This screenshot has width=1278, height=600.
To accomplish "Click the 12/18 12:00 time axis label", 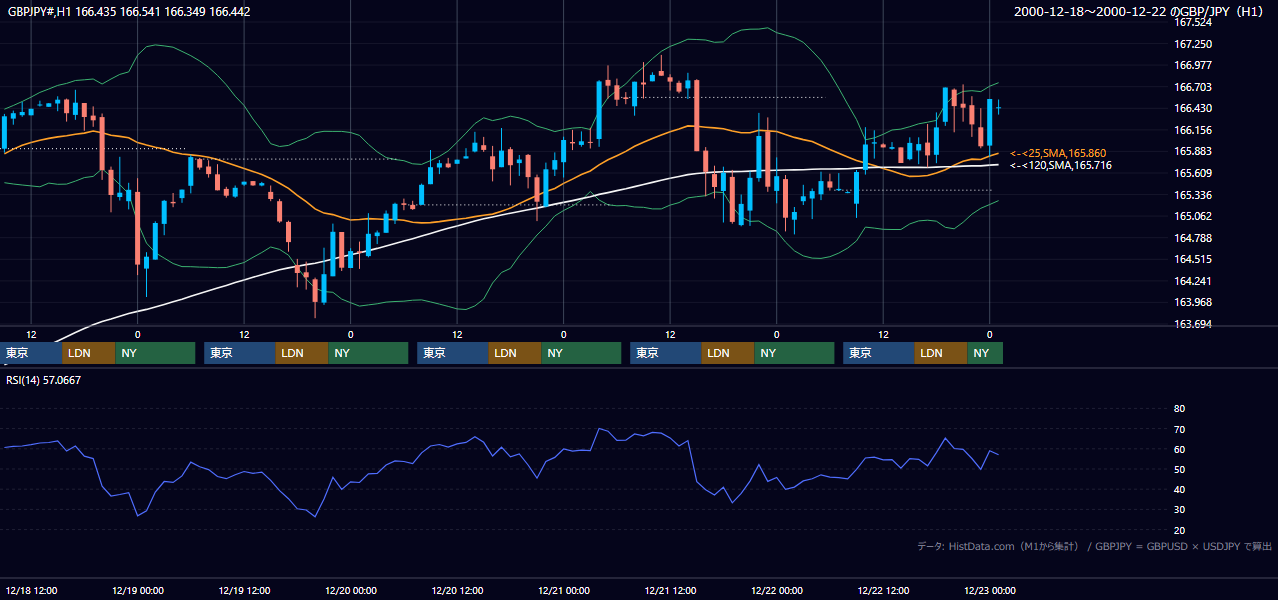I will pyautogui.click(x=31, y=591).
